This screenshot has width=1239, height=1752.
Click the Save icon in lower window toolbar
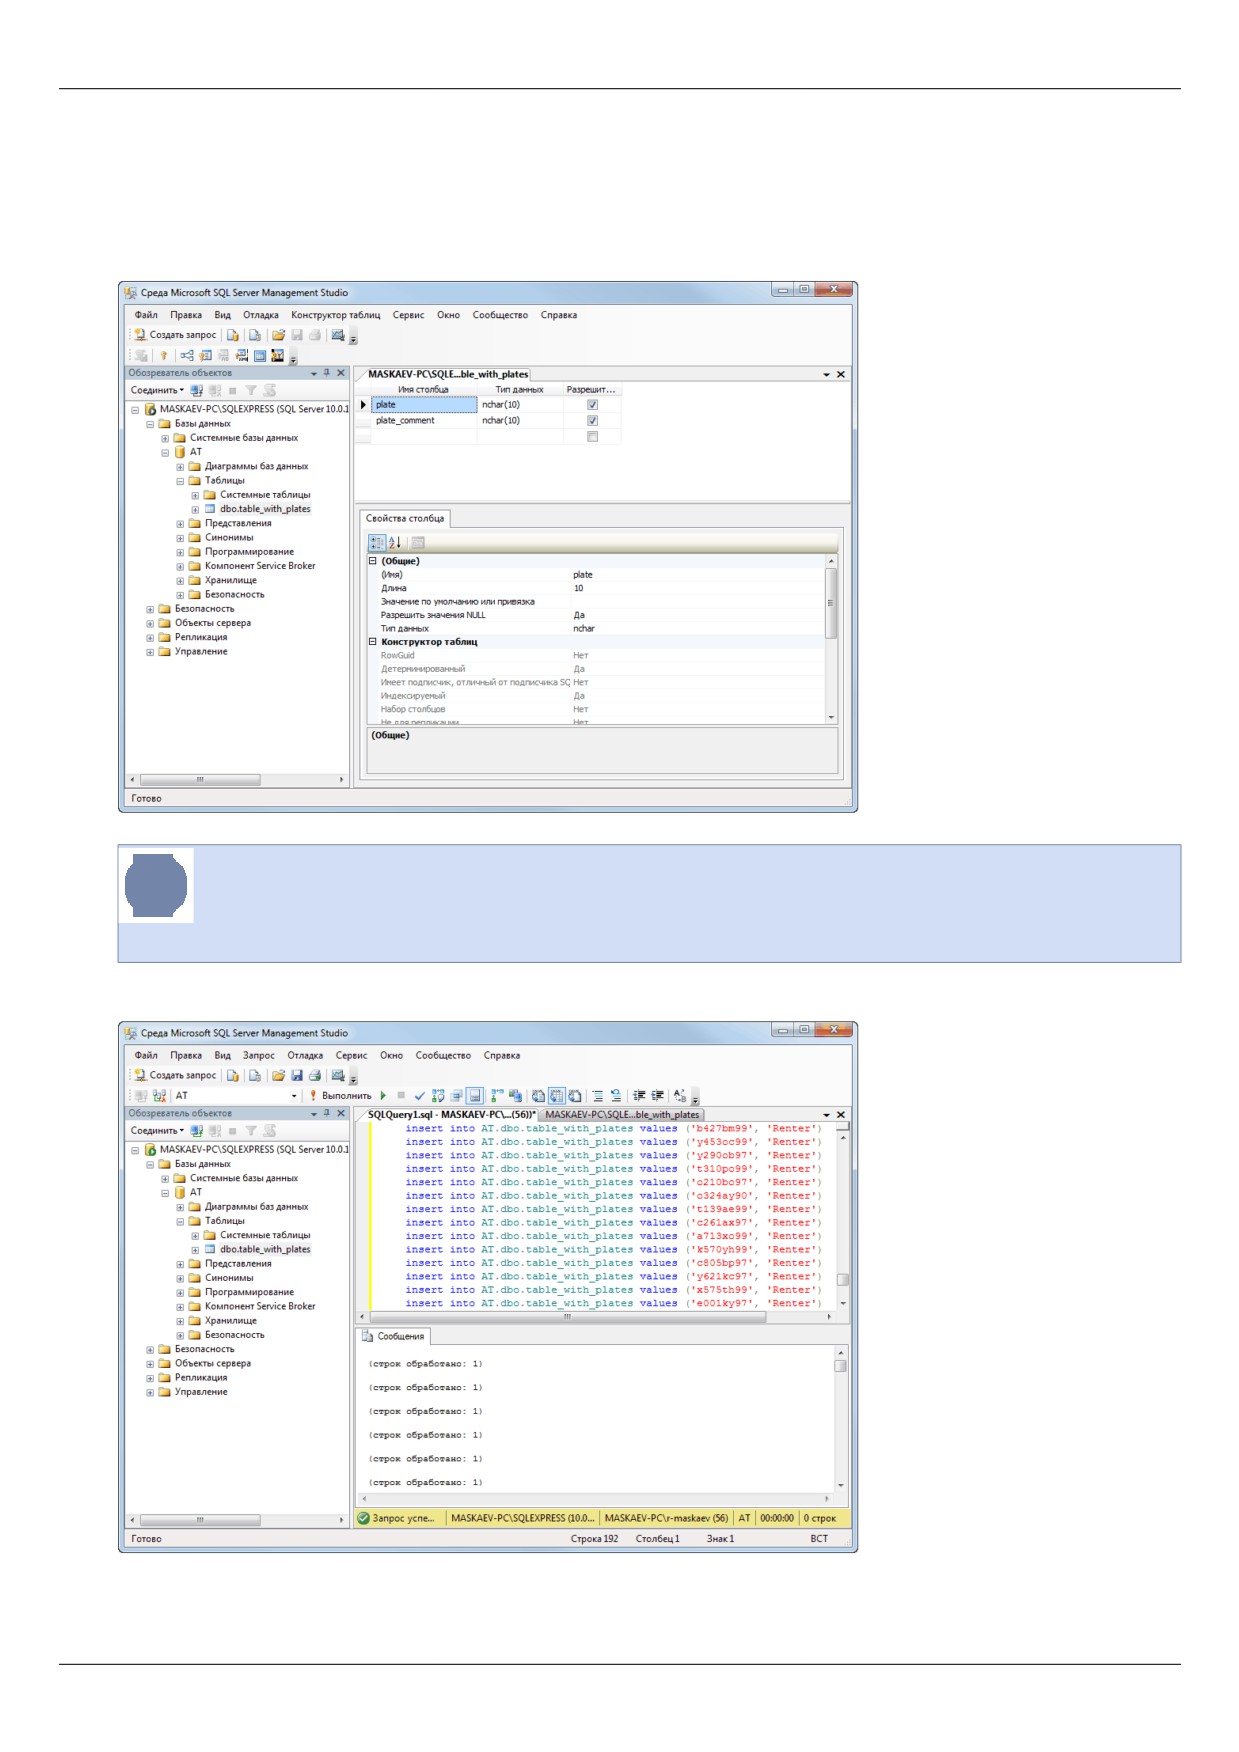297,1075
